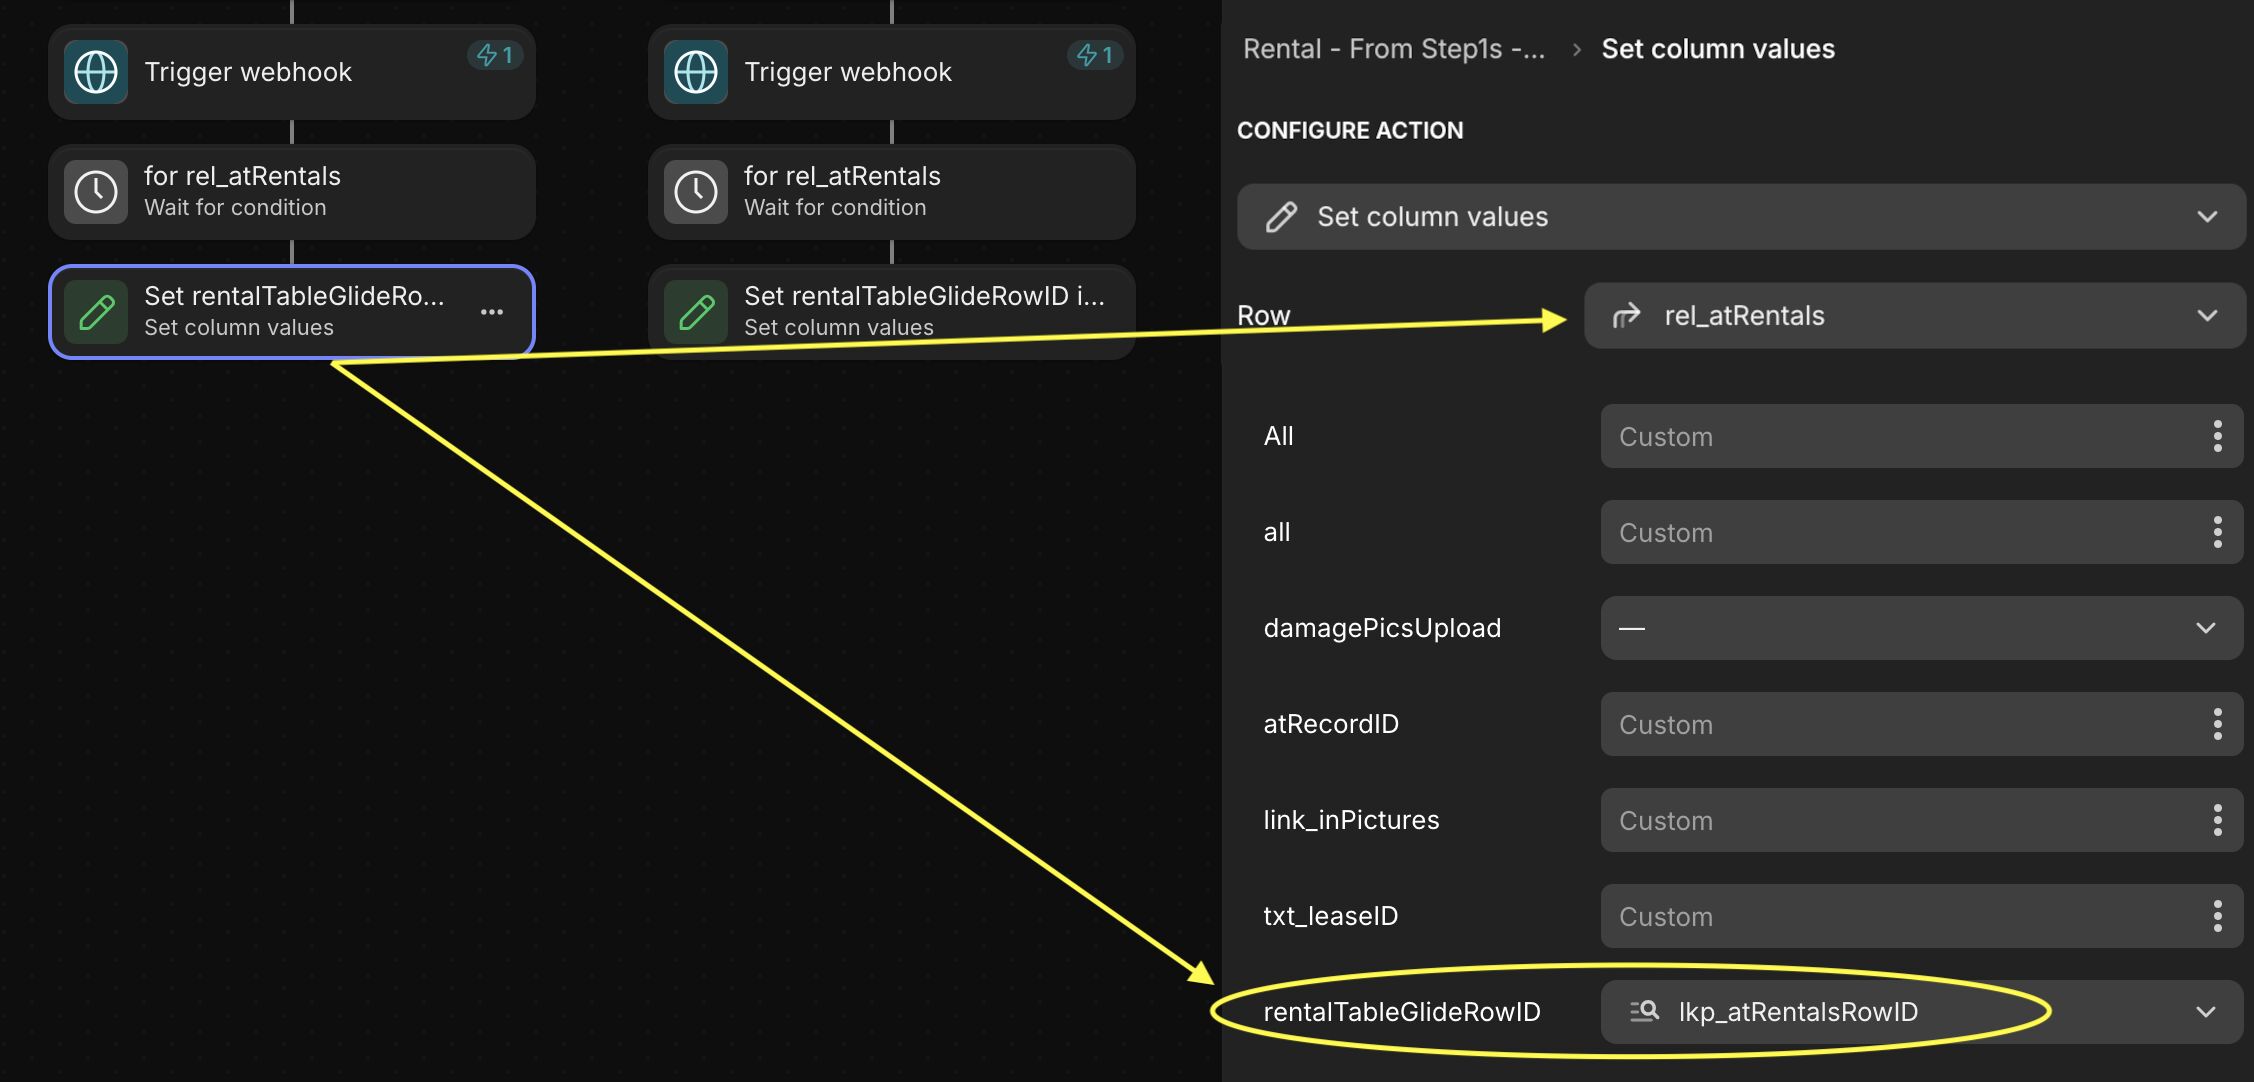Click clock icon on right Wait for condition node
This screenshot has height=1082, width=2254.
tap(696, 191)
